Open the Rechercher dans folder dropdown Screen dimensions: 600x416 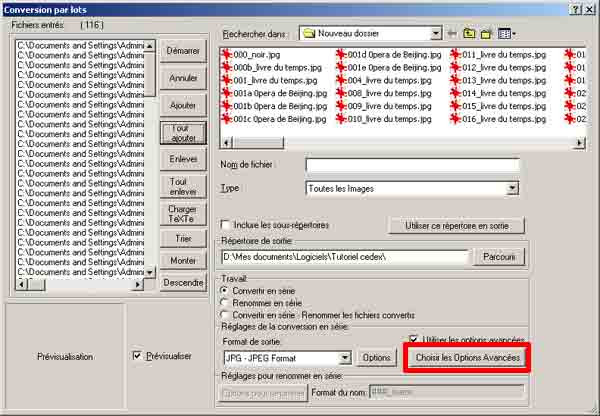[437, 34]
